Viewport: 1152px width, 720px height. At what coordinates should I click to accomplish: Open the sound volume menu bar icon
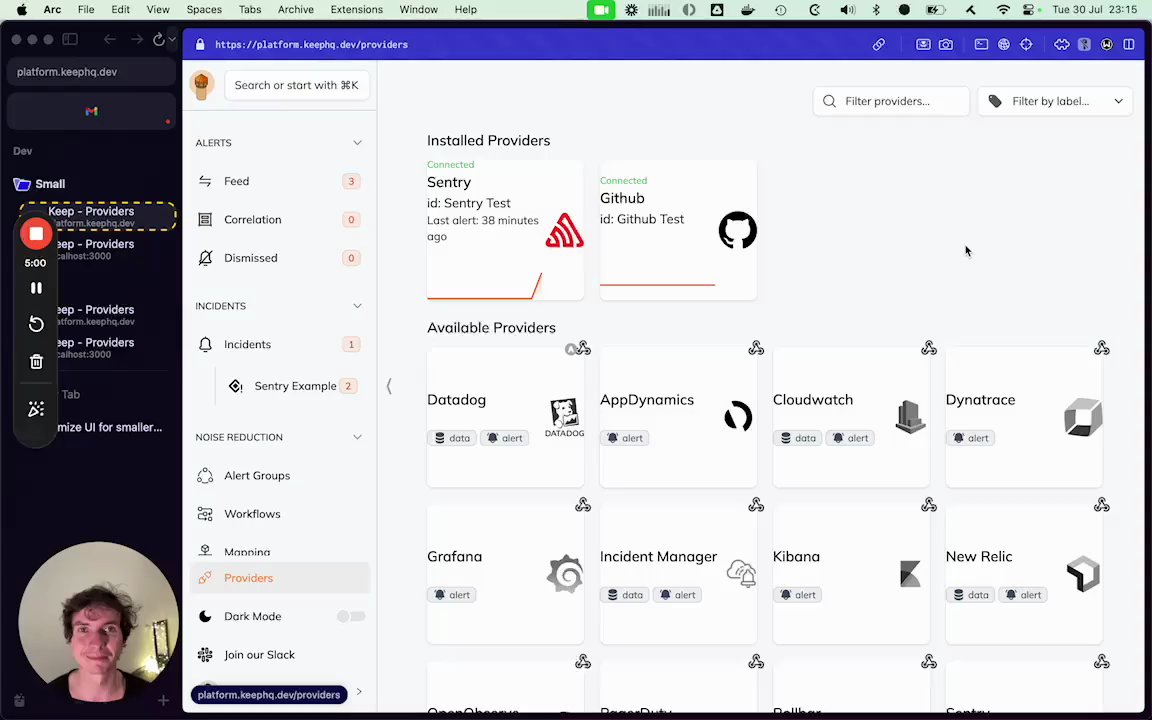coord(847,10)
